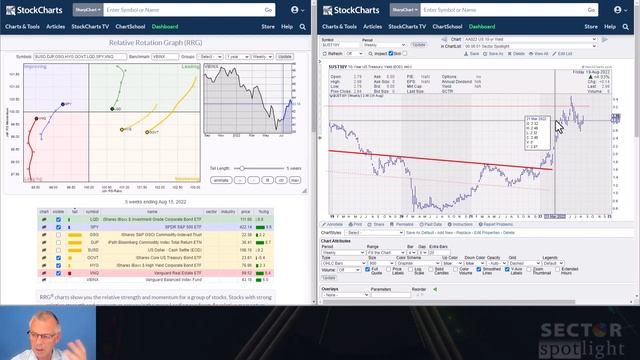
Task: Open ChartStyles Select dropdown
Action: [x=374, y=233]
